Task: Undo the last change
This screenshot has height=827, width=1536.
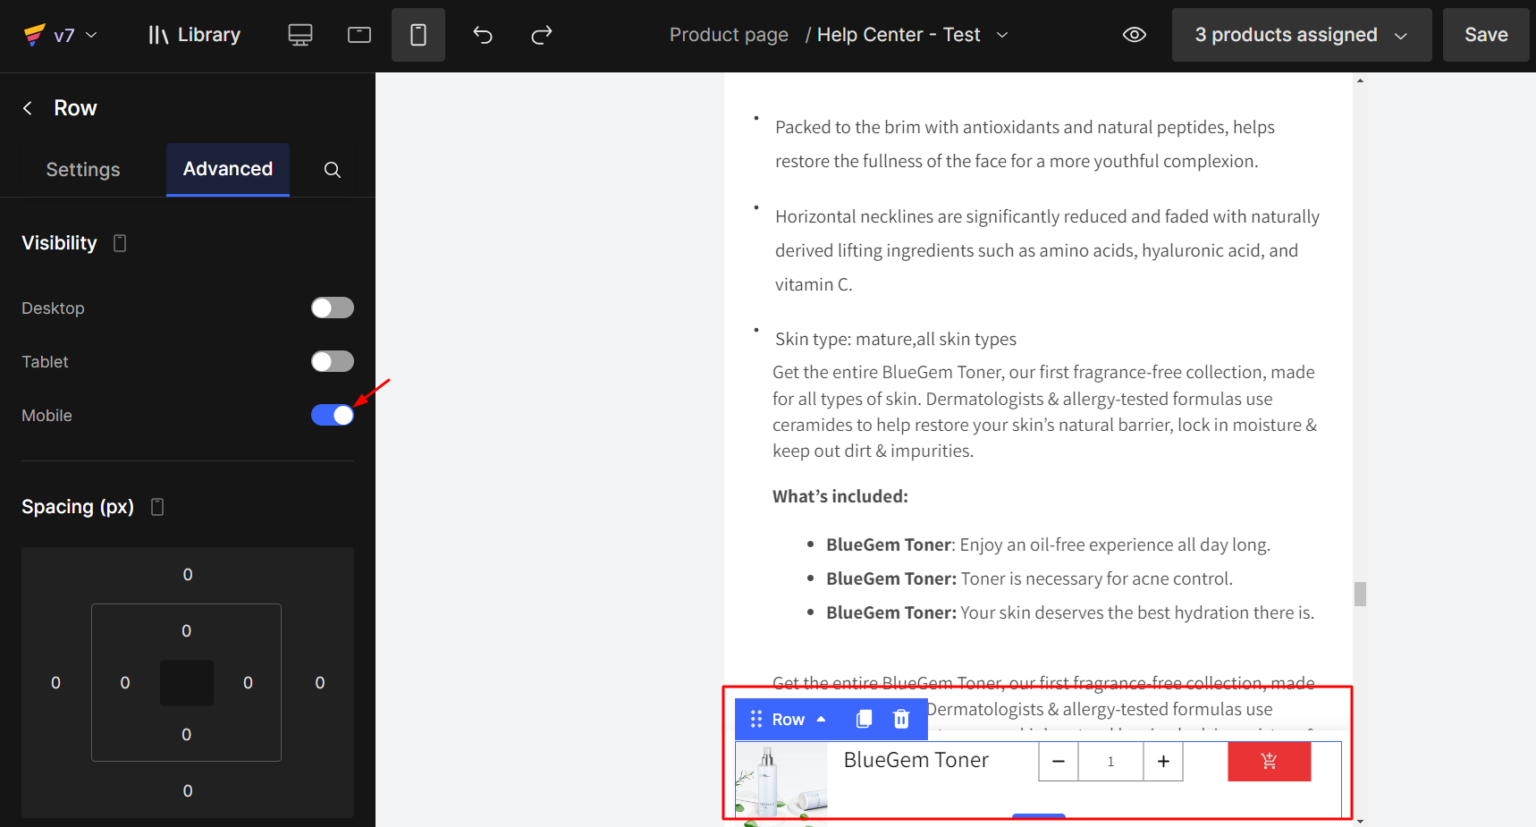Action: 482,34
